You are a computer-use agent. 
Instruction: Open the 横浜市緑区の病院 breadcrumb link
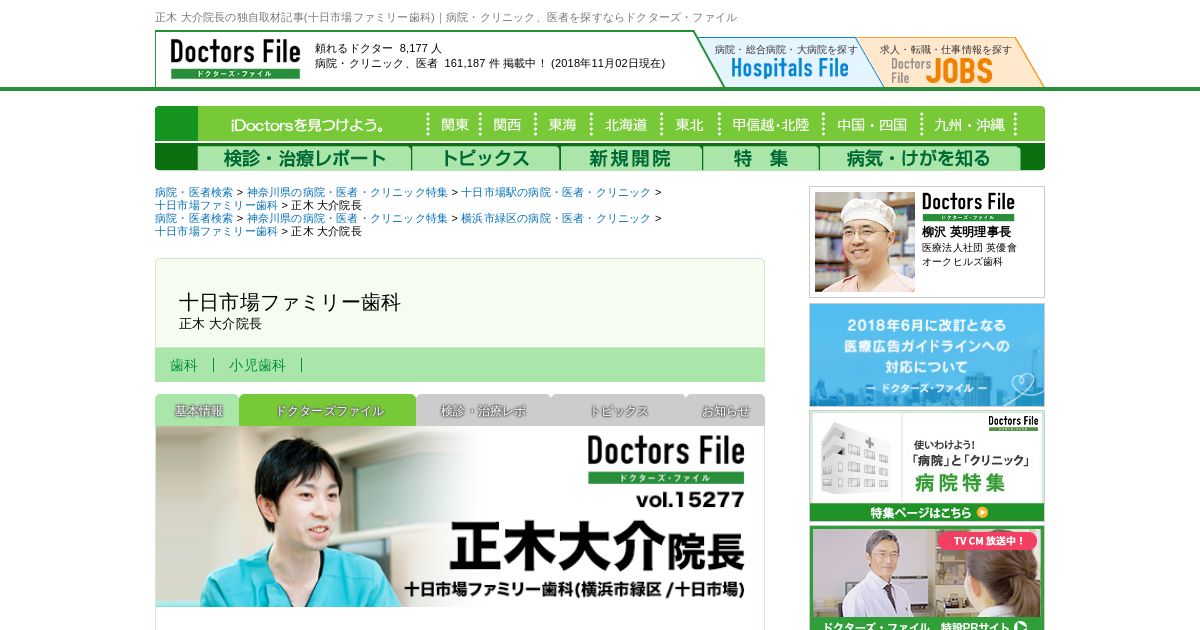click(x=555, y=218)
